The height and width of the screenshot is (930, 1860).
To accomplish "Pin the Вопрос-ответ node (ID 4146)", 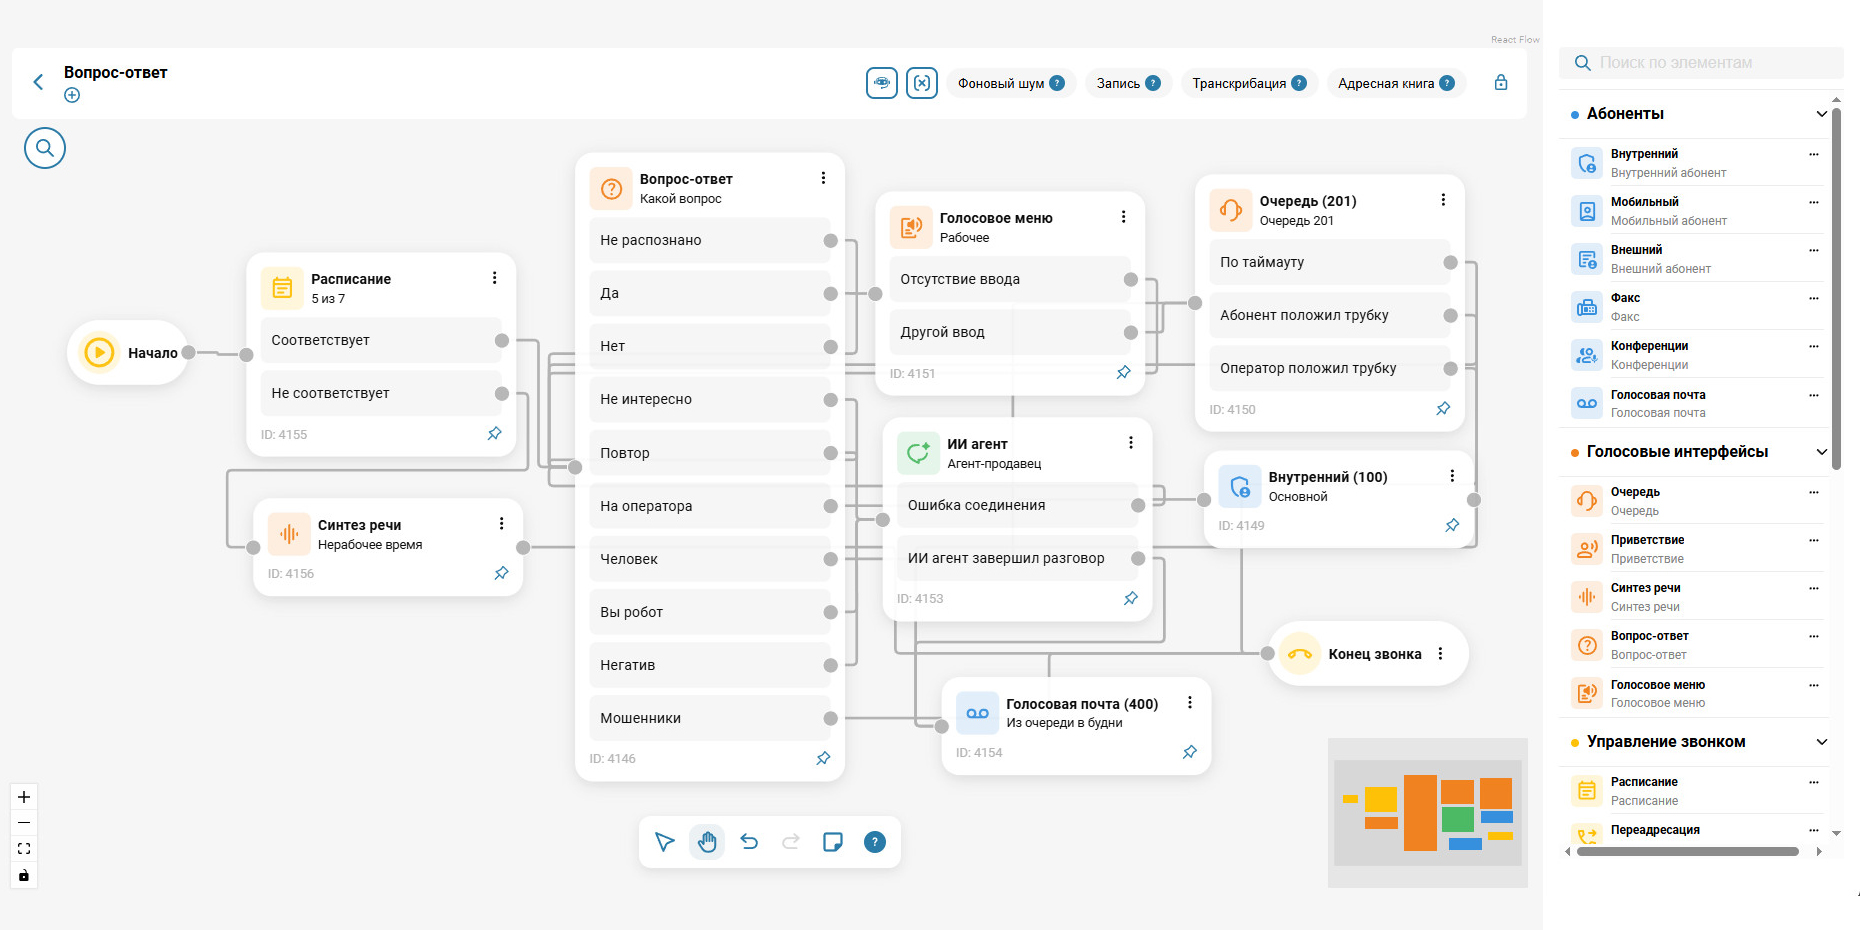I will tap(823, 758).
